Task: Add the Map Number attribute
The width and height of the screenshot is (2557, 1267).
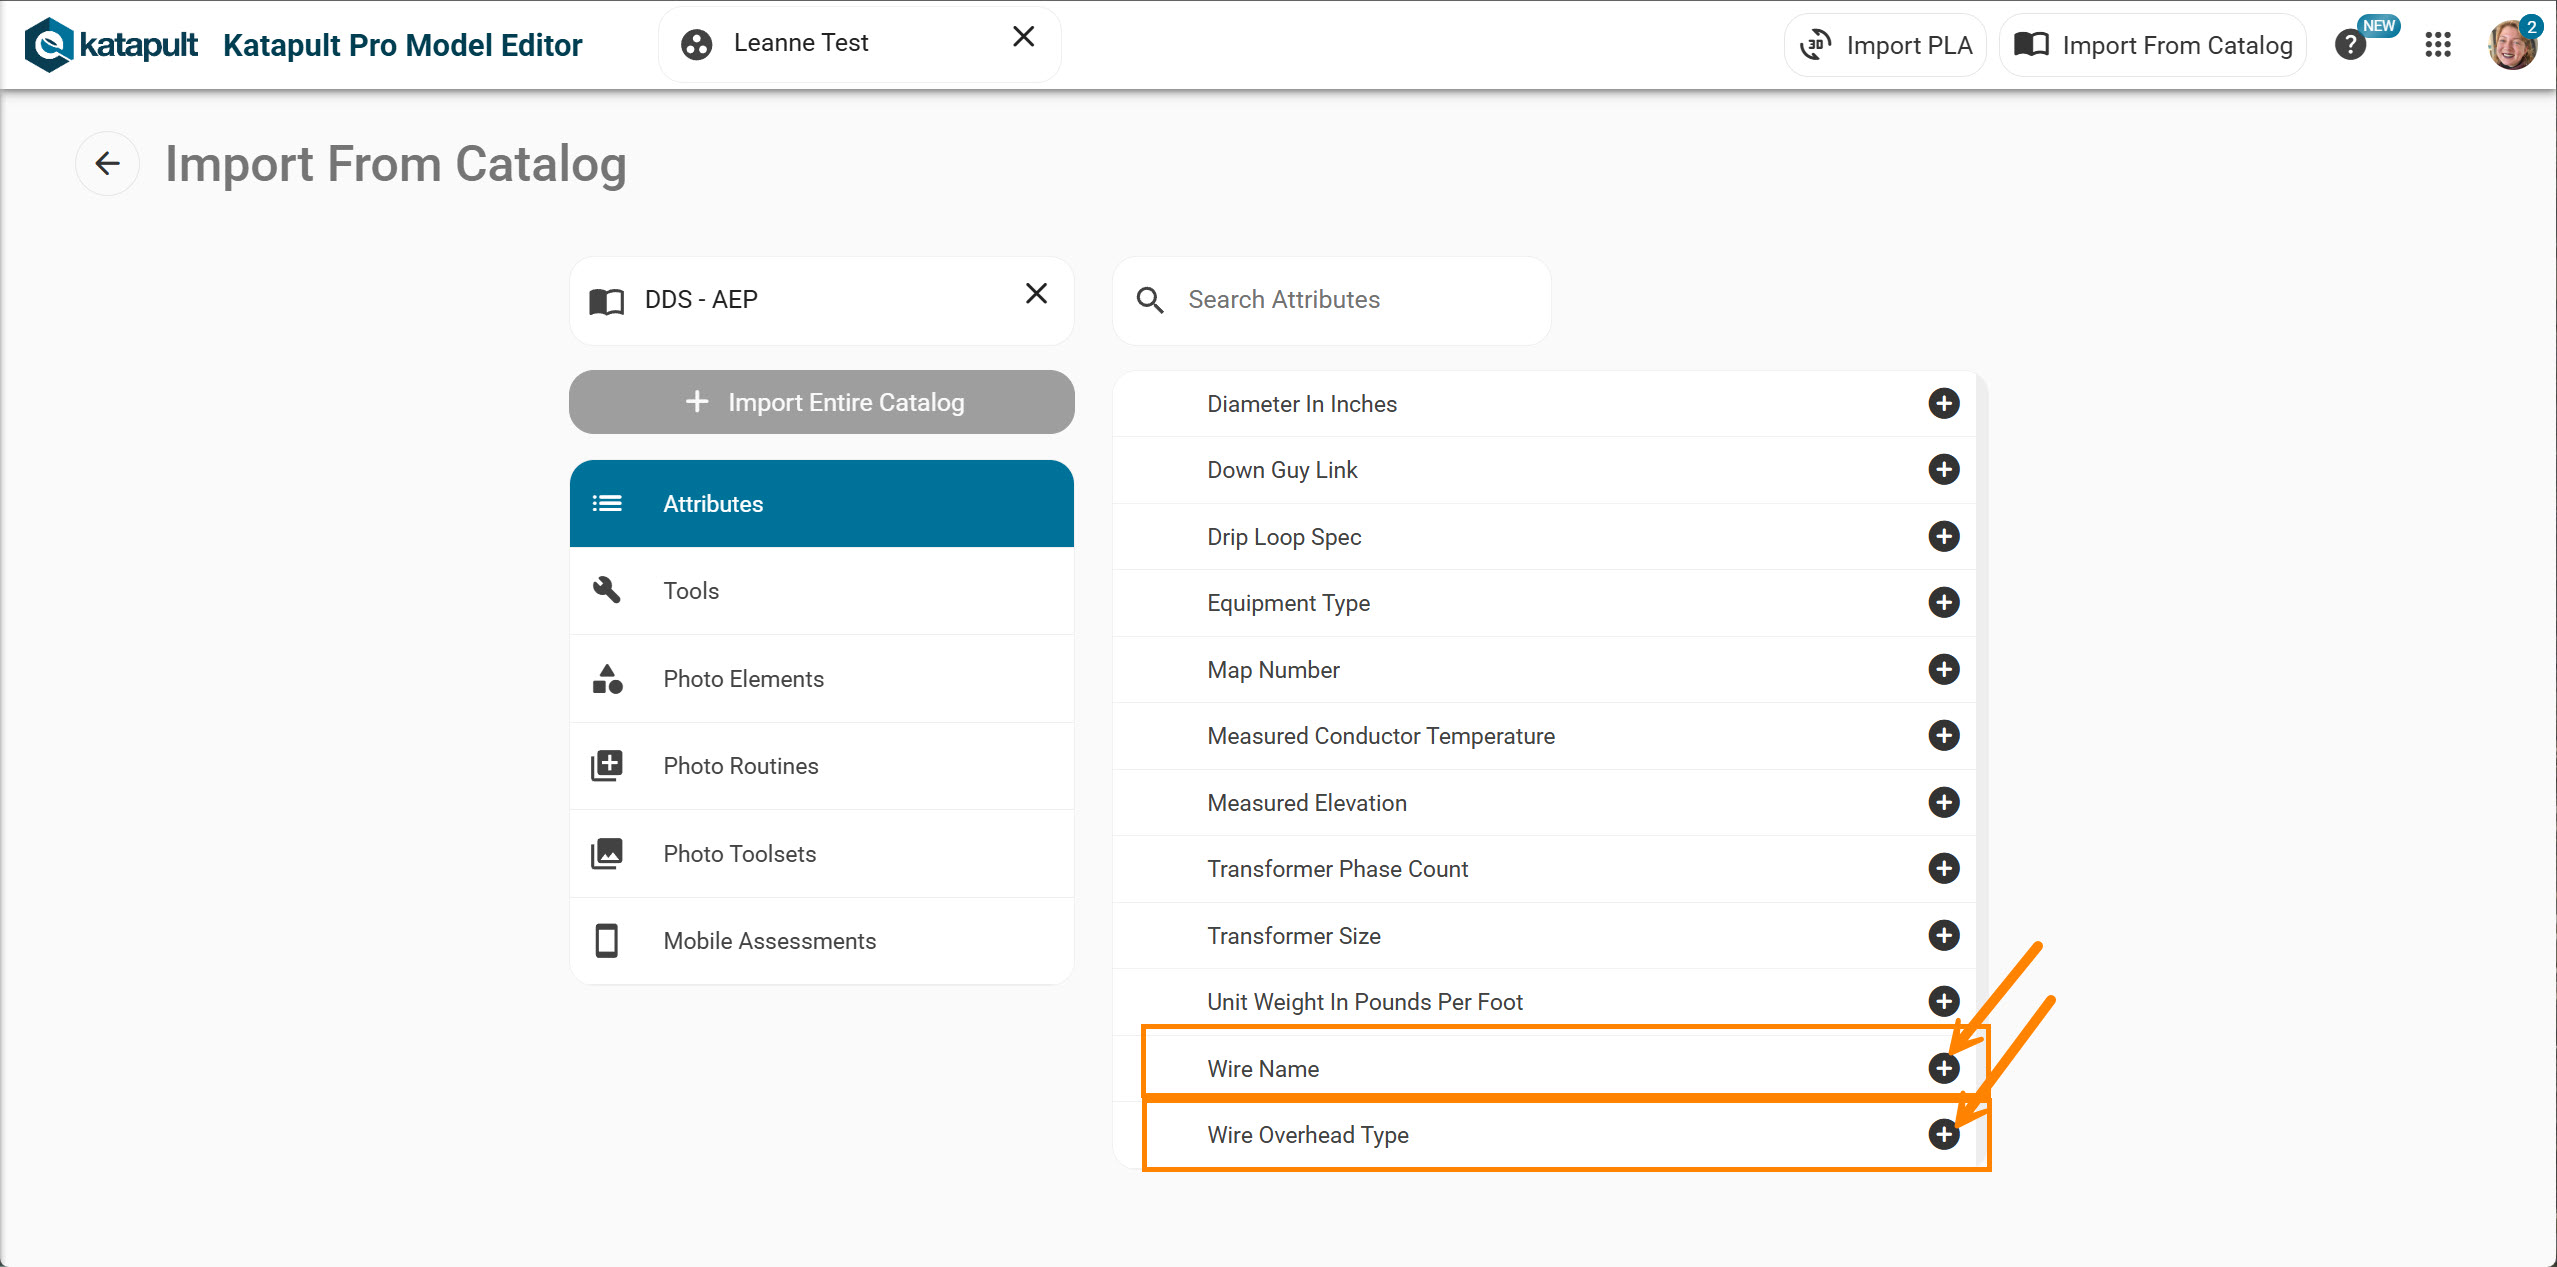Action: (1943, 669)
